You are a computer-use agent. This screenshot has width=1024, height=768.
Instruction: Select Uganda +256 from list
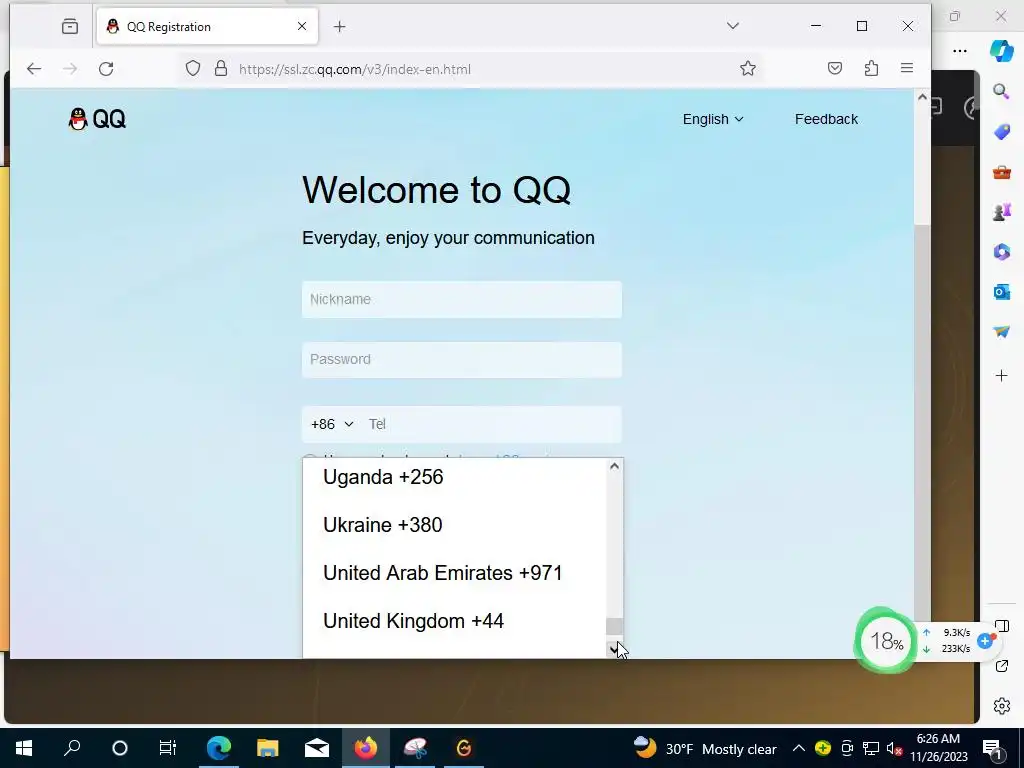coord(455,477)
